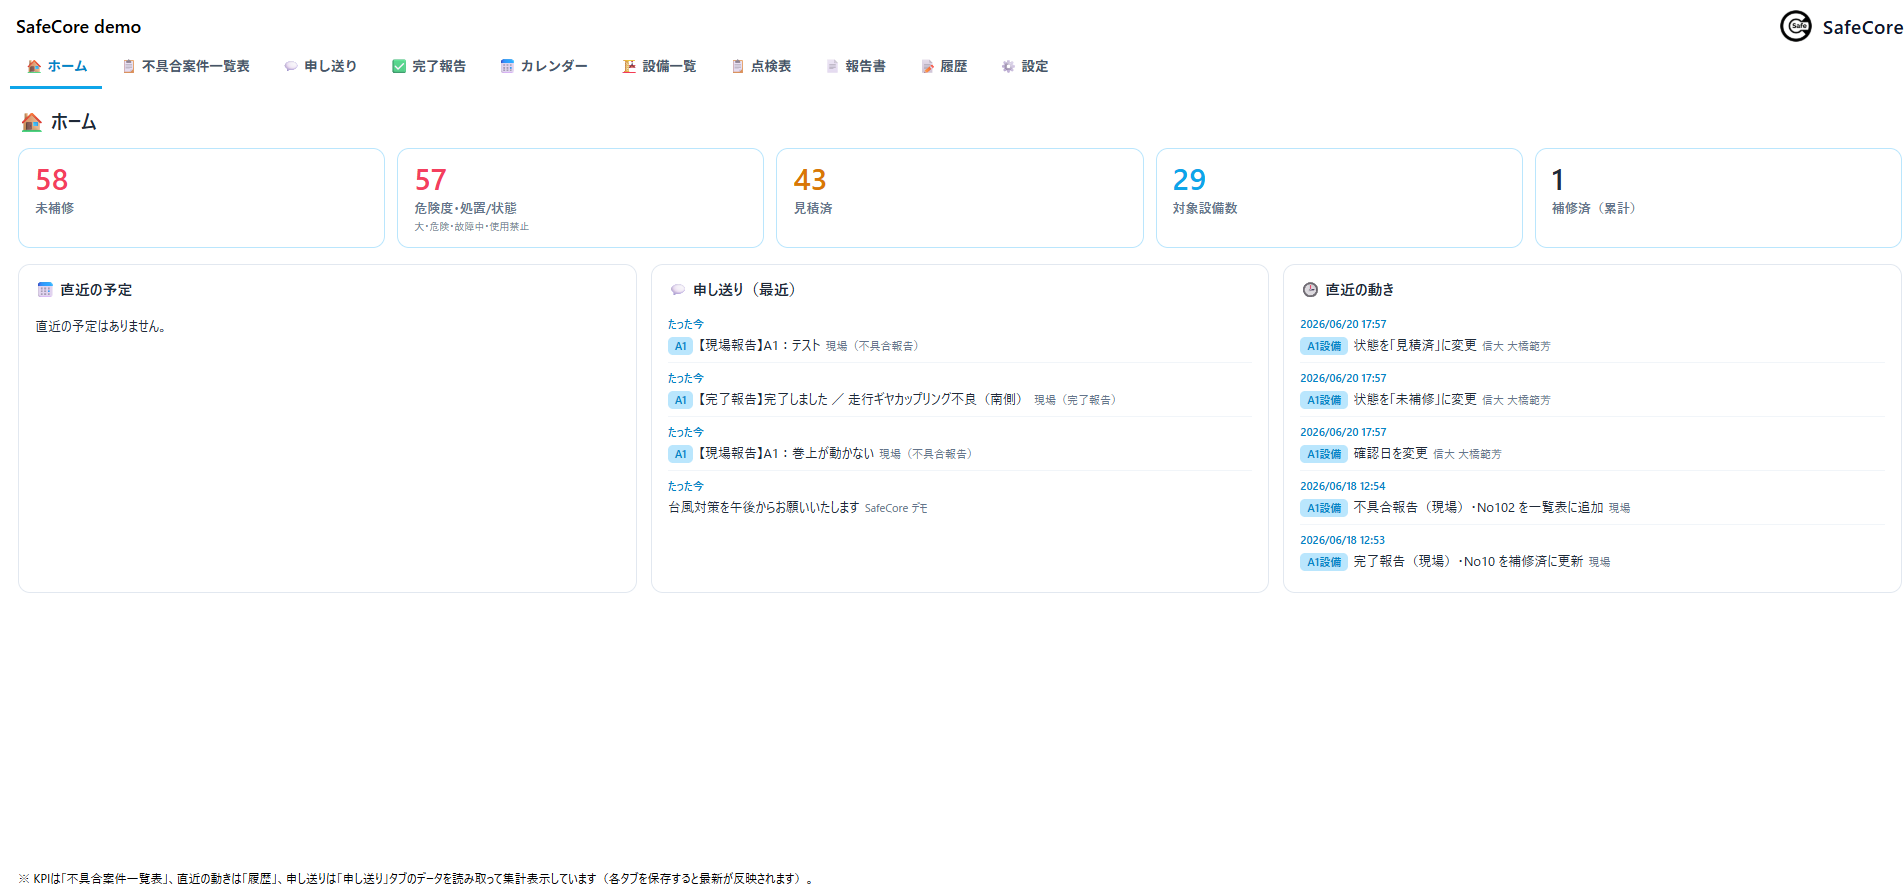Image resolution: width=1904 pixels, height=894 pixels.
Task: Click the home house icon in tab bar
Action: click(x=34, y=66)
